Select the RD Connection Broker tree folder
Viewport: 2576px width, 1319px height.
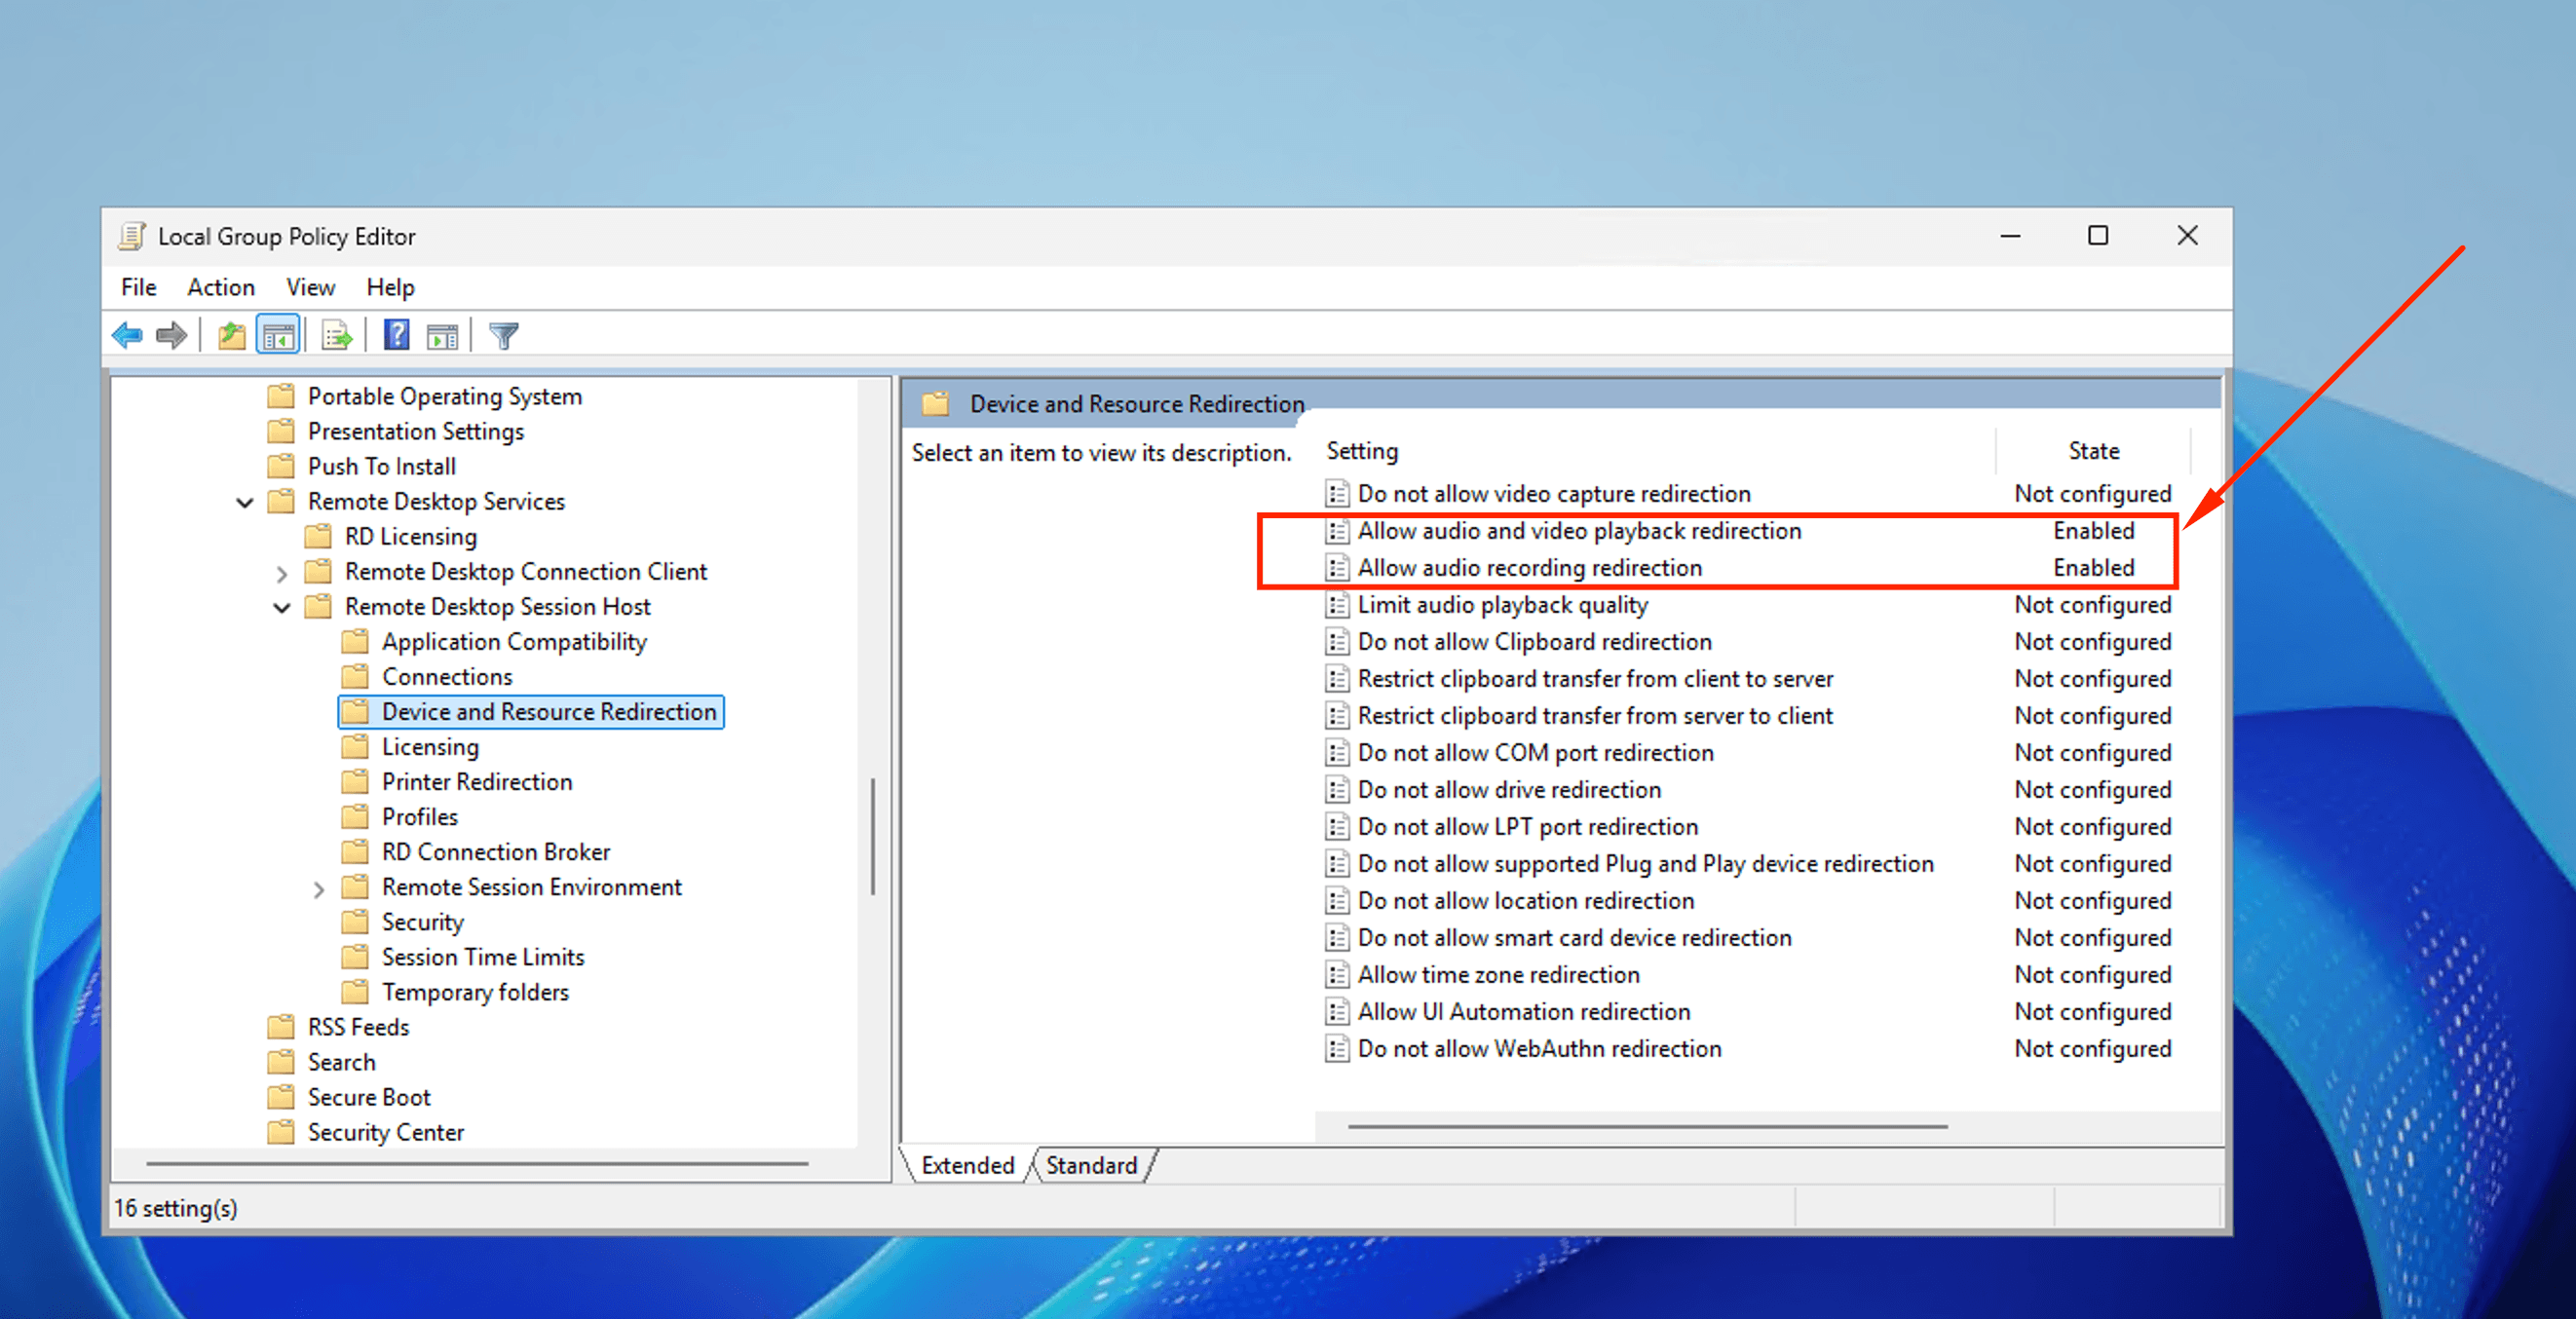(x=495, y=851)
